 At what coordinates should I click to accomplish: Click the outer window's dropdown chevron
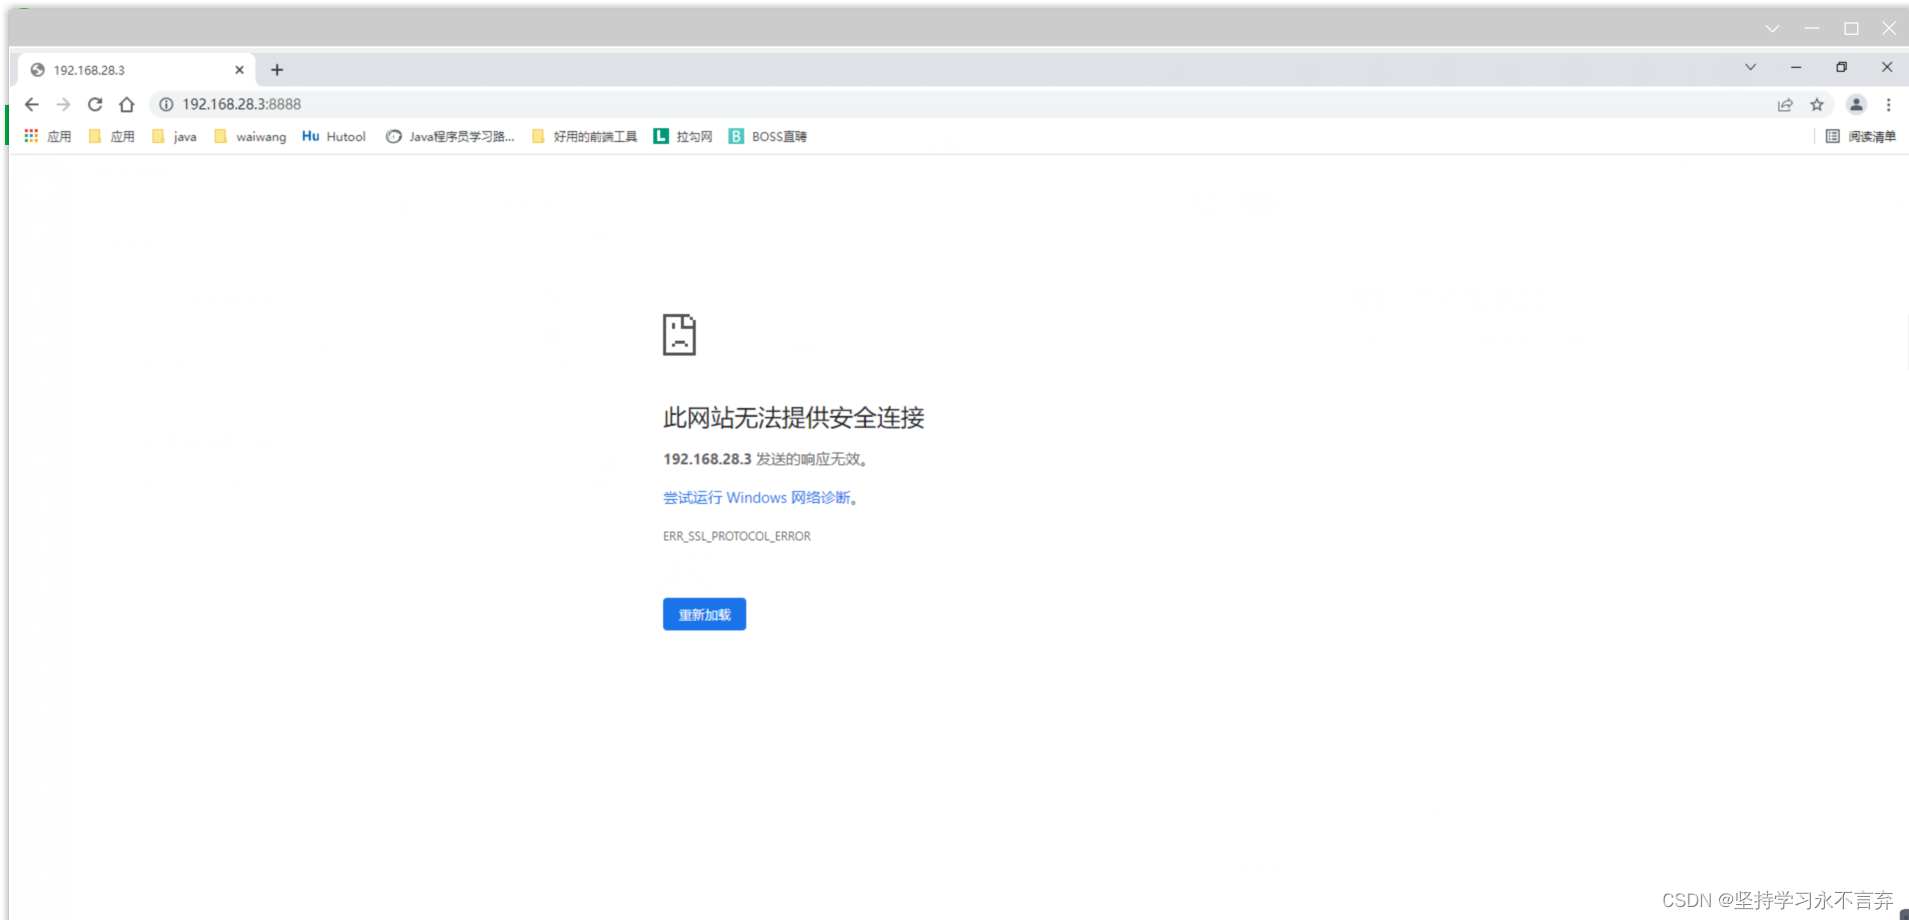(x=1772, y=29)
